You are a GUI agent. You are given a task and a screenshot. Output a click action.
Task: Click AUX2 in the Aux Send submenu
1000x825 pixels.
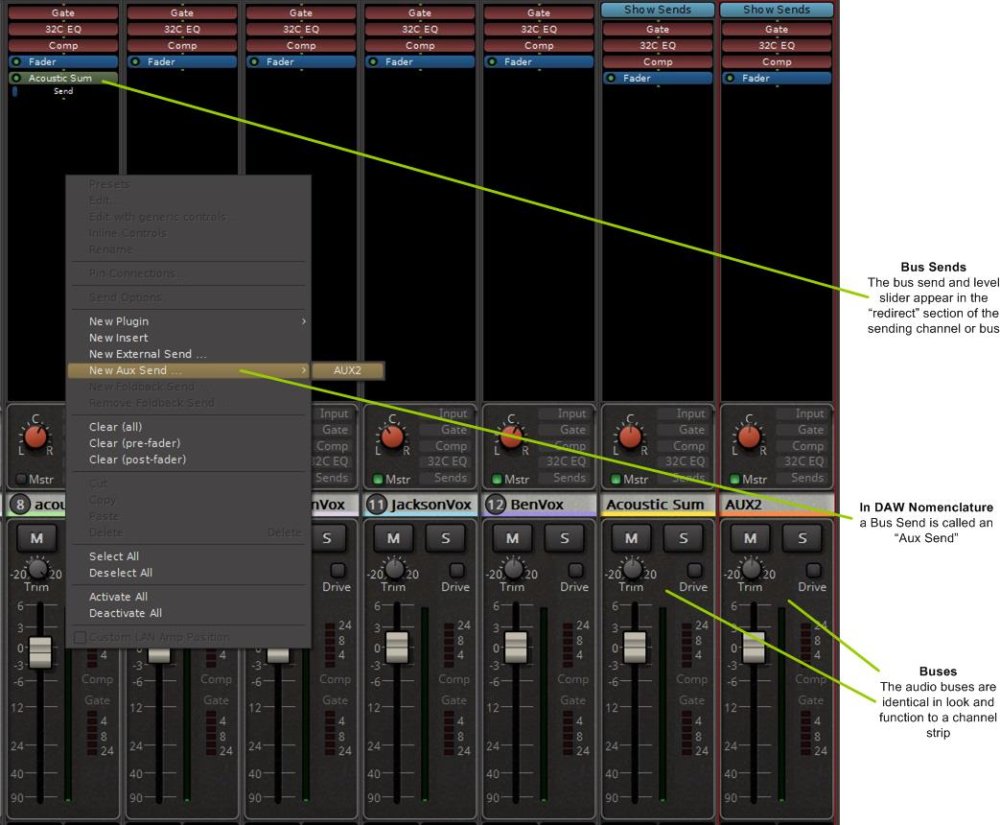(x=350, y=369)
